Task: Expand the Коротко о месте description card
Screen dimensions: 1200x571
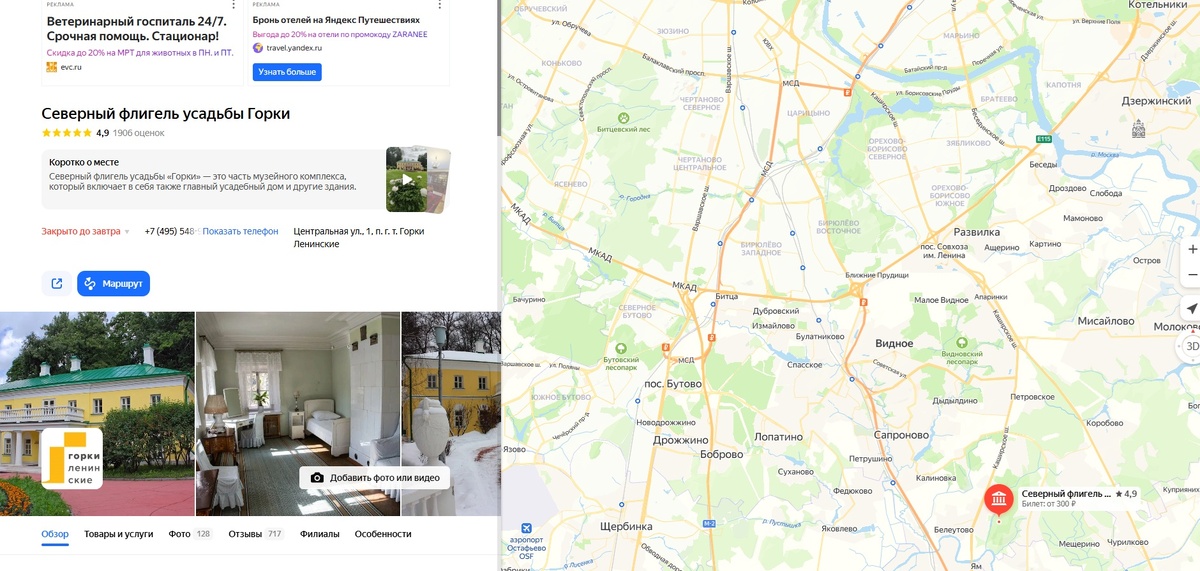Action: click(213, 180)
